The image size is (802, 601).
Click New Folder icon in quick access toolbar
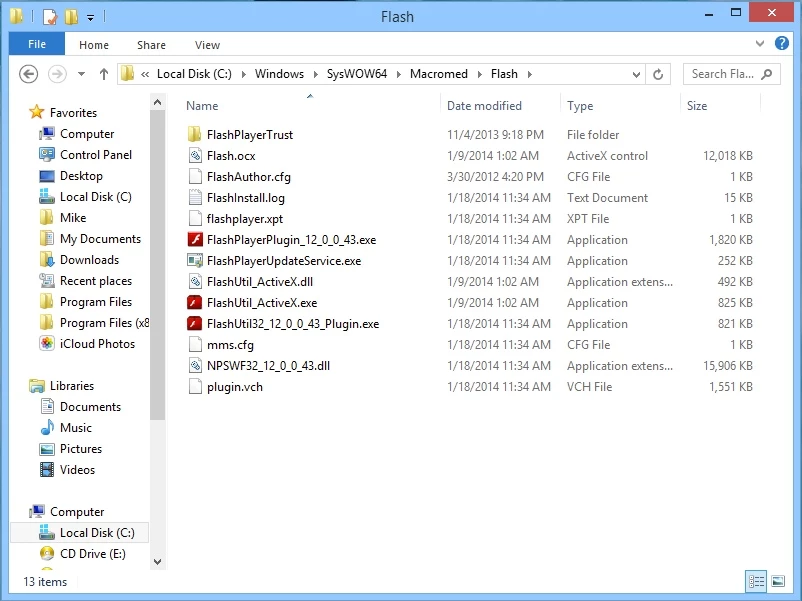(x=71, y=17)
